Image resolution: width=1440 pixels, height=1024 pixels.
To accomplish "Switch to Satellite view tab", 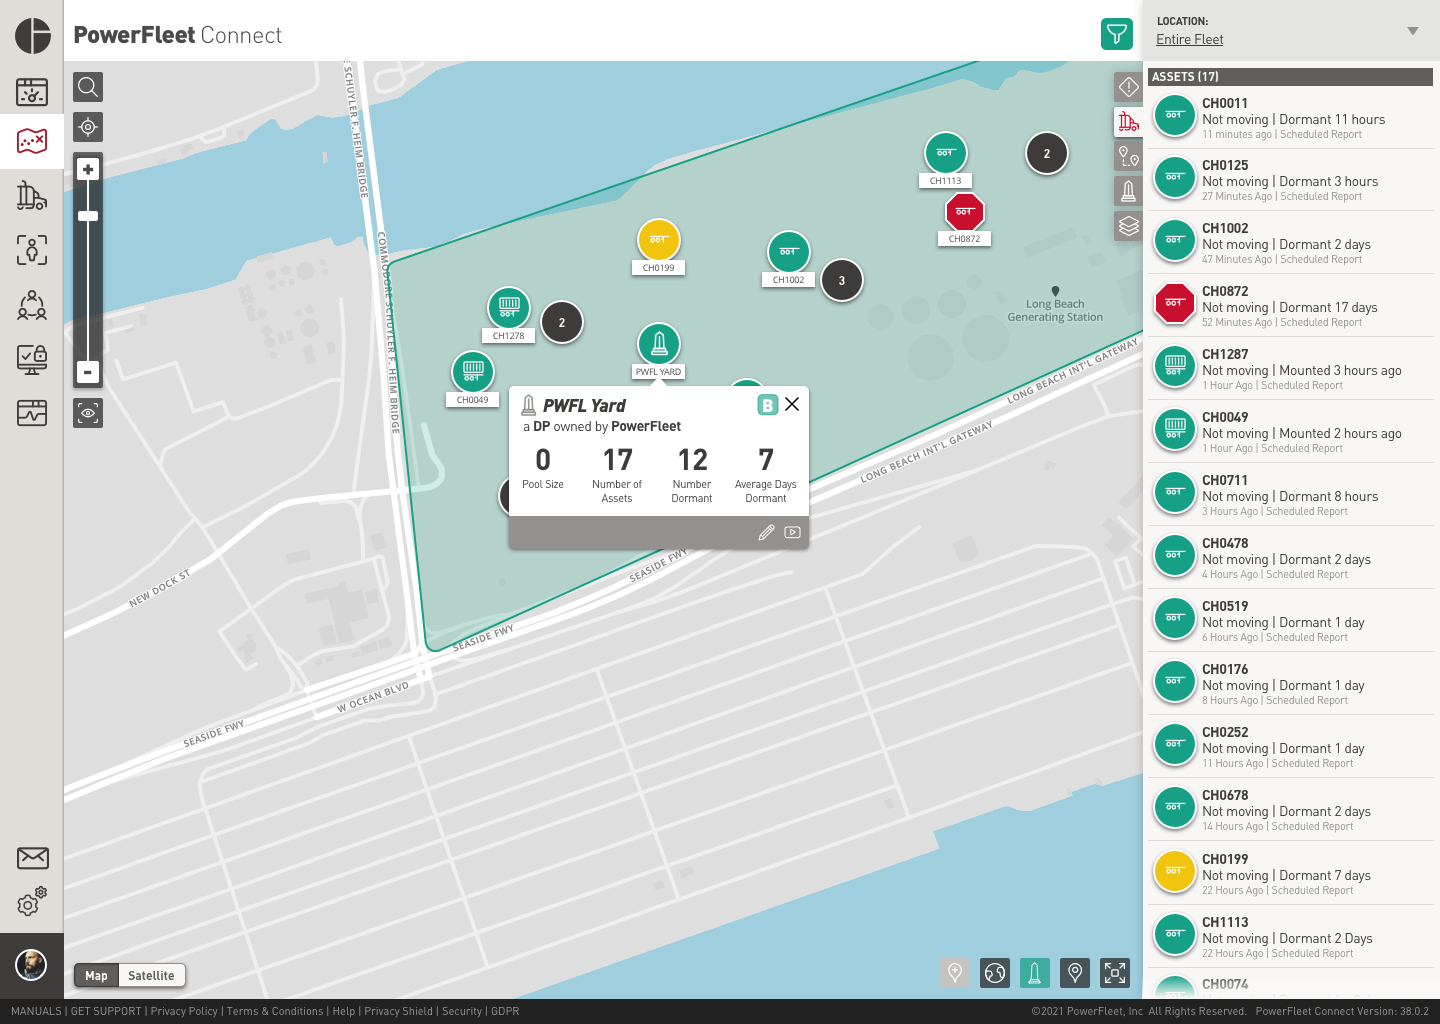I will 151,975.
